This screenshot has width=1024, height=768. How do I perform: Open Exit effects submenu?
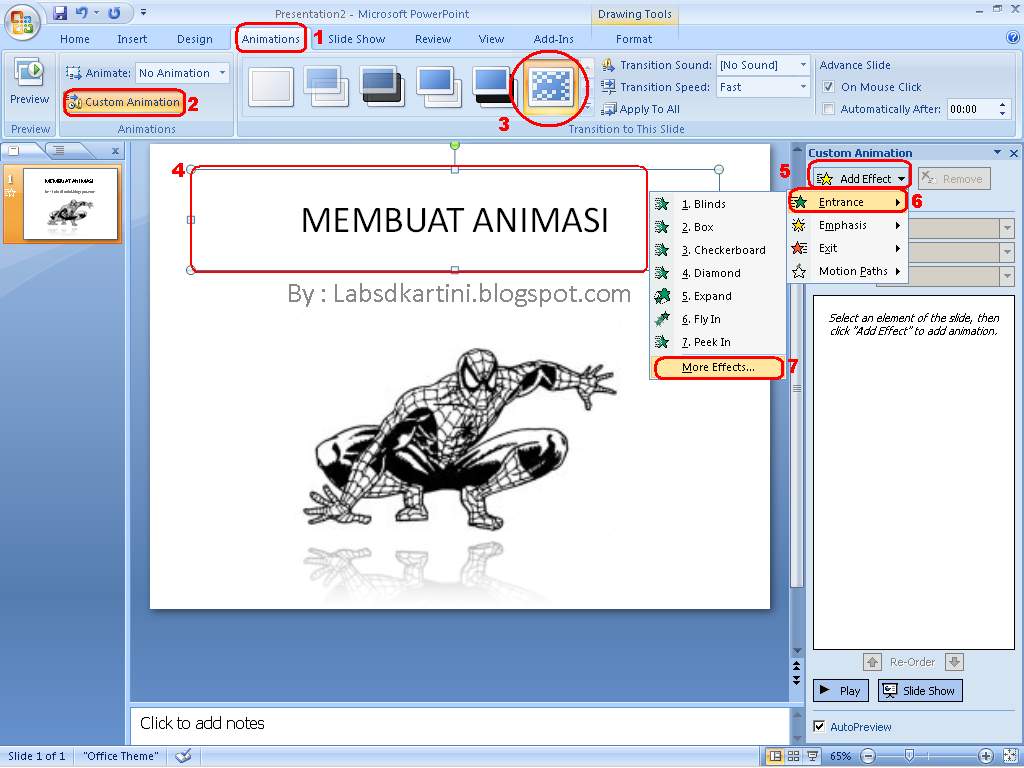pos(848,248)
